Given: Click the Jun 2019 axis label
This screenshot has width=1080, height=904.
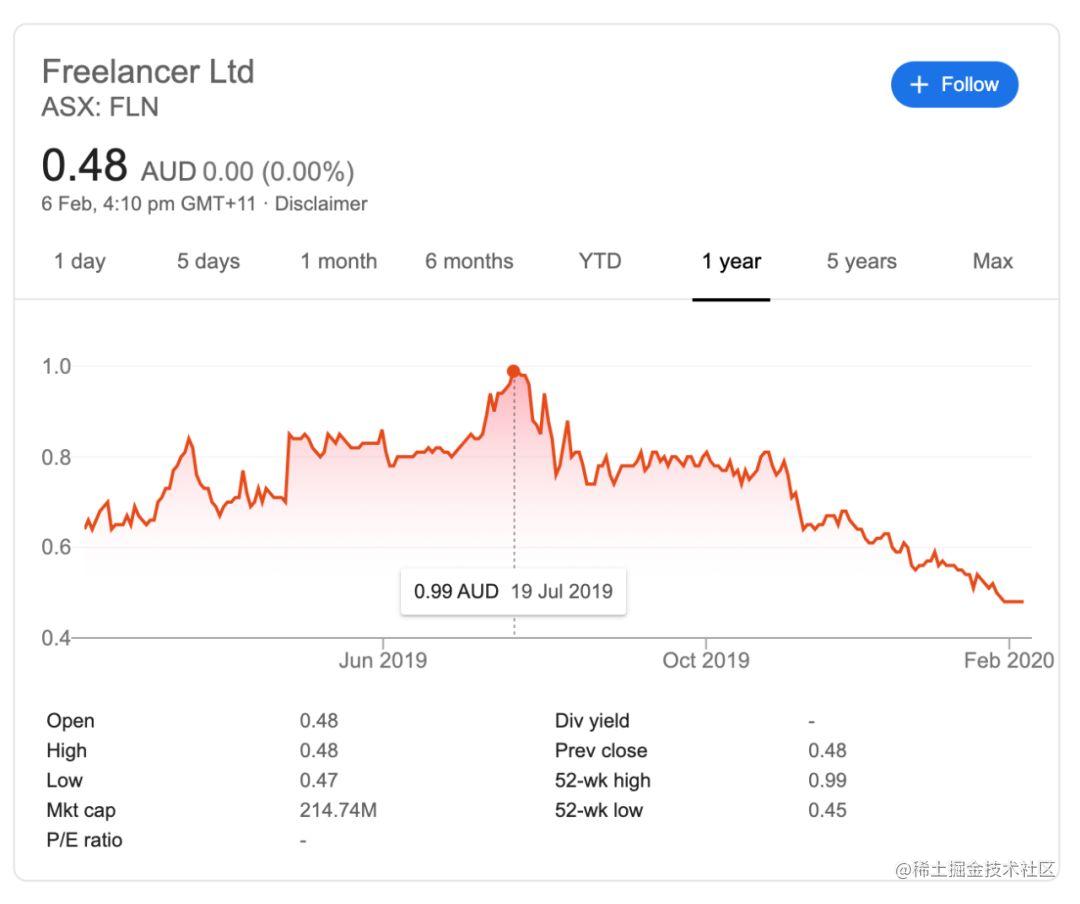Looking at the screenshot, I should pos(383,661).
